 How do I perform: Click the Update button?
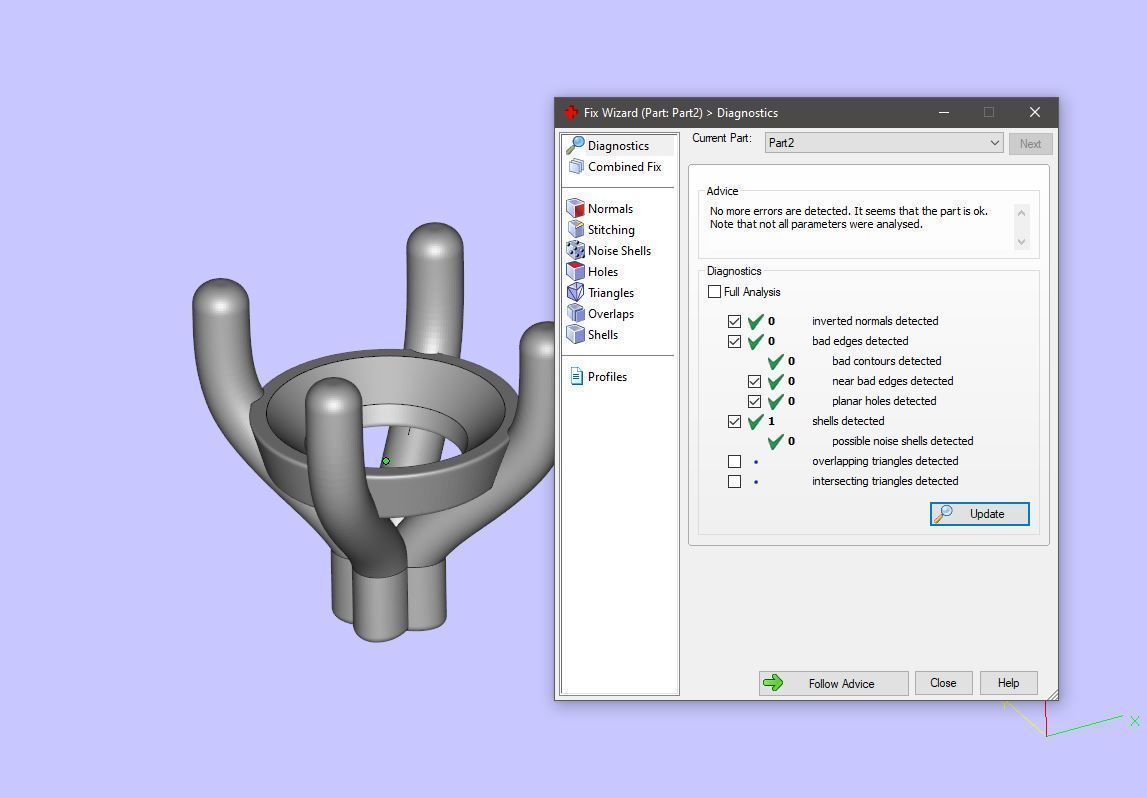[979, 513]
